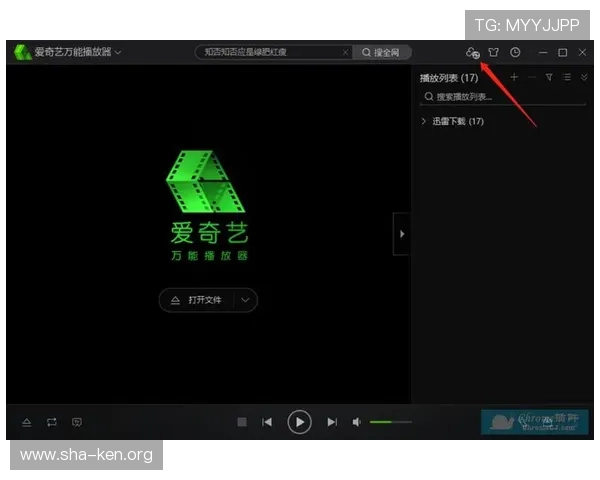Open the dropdown arrow beside 打开文件

coord(245,300)
